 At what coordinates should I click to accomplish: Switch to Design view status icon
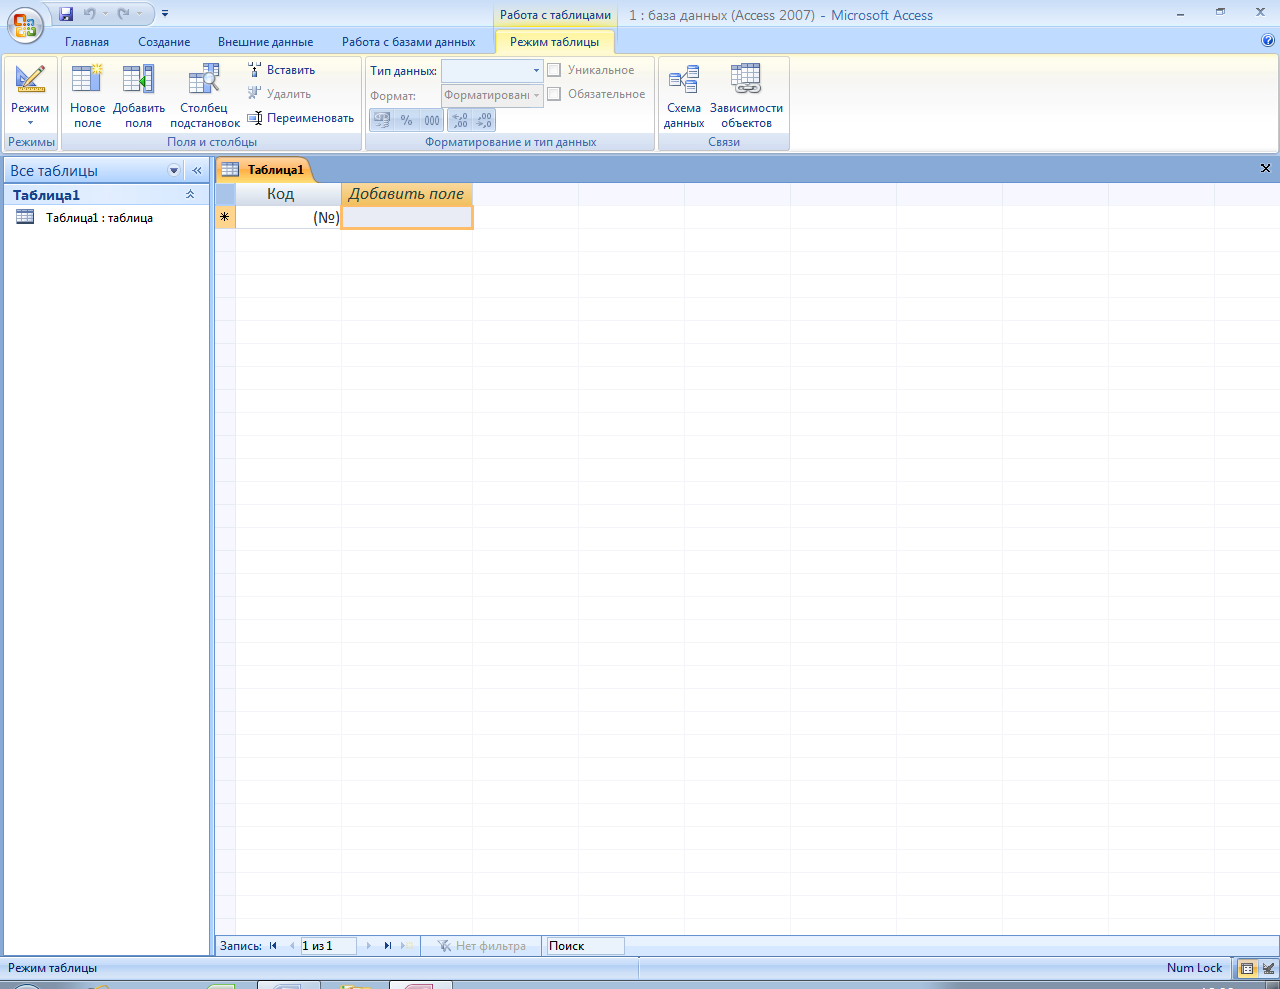click(1268, 968)
